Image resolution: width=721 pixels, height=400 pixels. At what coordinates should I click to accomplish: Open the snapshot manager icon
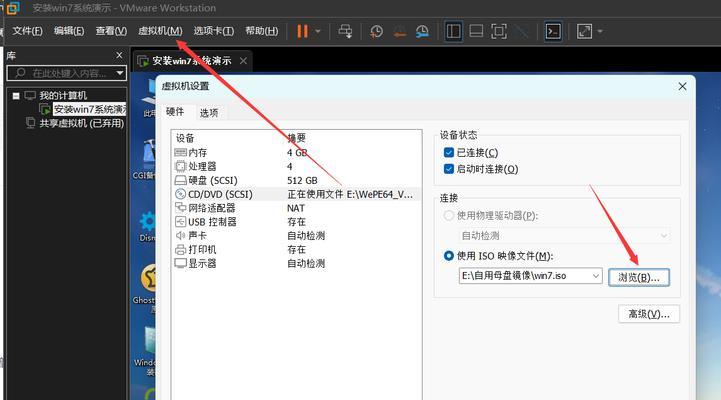[x=422, y=31]
